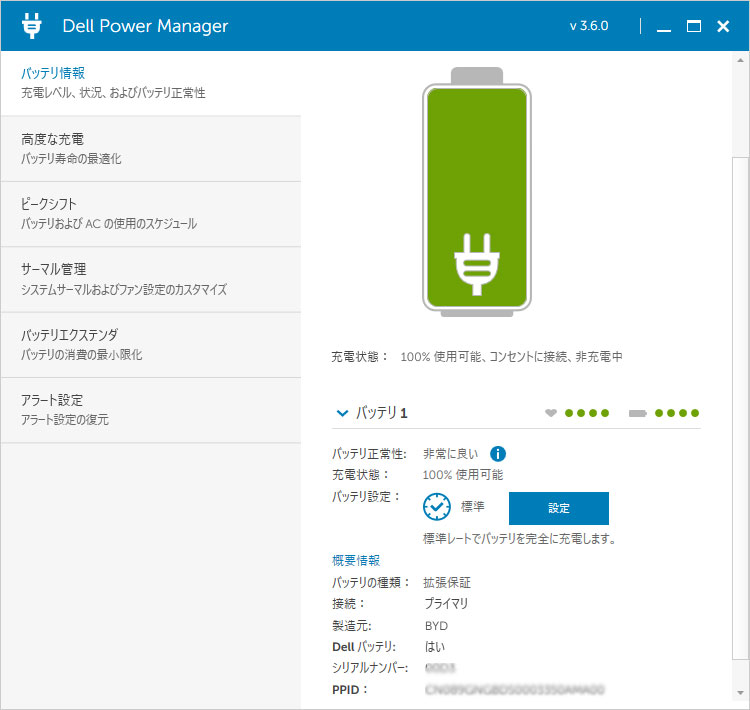Go to the バッテリエクステンダ tab
Image resolution: width=750 pixels, height=710 pixels.
pos(151,345)
